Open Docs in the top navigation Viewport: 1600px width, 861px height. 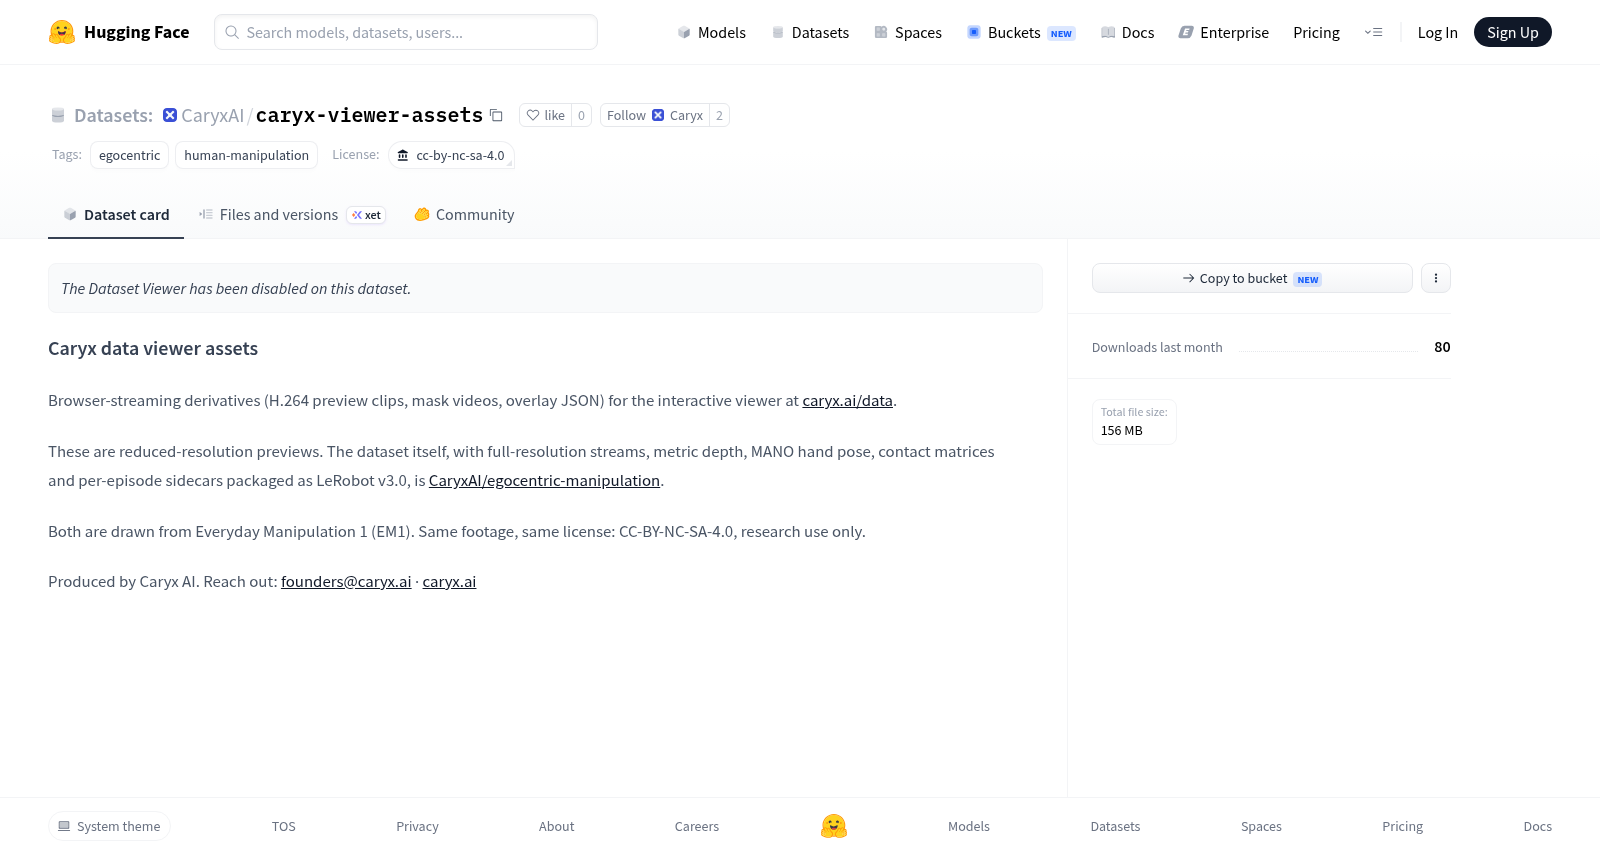point(1127,32)
